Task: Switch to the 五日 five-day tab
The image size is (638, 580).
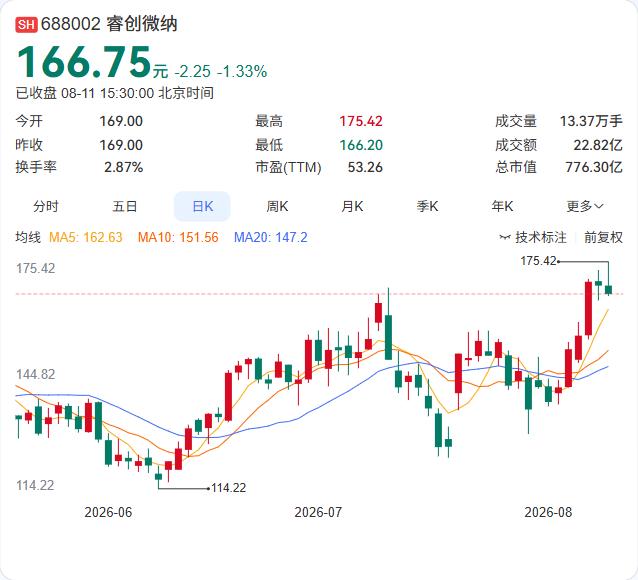Action: point(125,206)
